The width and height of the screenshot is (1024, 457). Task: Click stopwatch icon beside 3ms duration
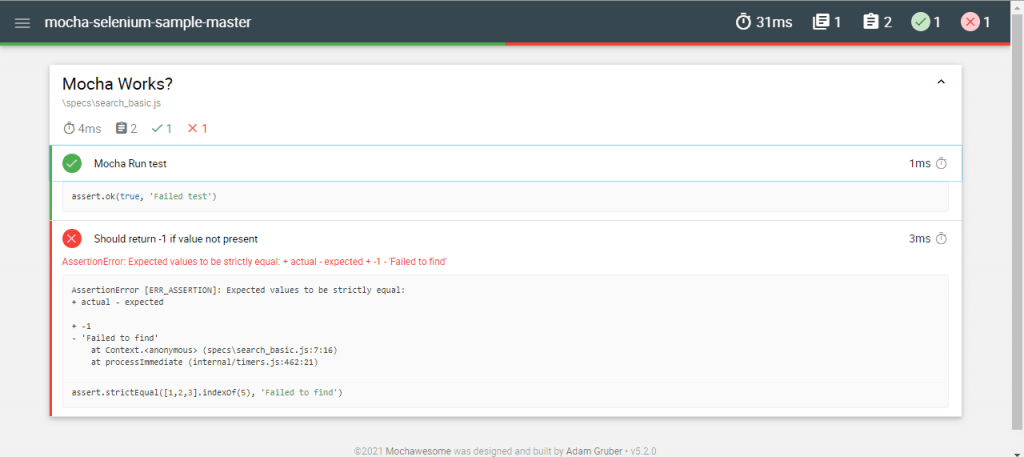(941, 239)
